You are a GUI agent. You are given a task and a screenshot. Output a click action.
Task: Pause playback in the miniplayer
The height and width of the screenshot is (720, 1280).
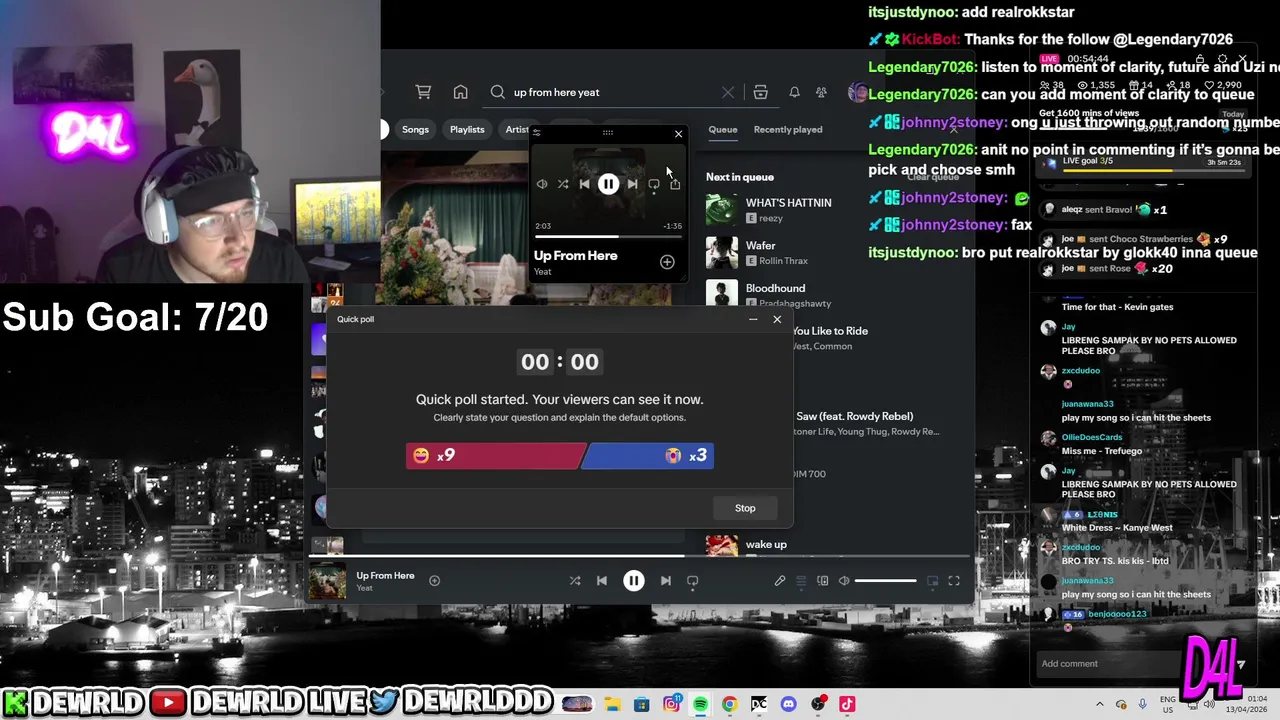point(608,184)
